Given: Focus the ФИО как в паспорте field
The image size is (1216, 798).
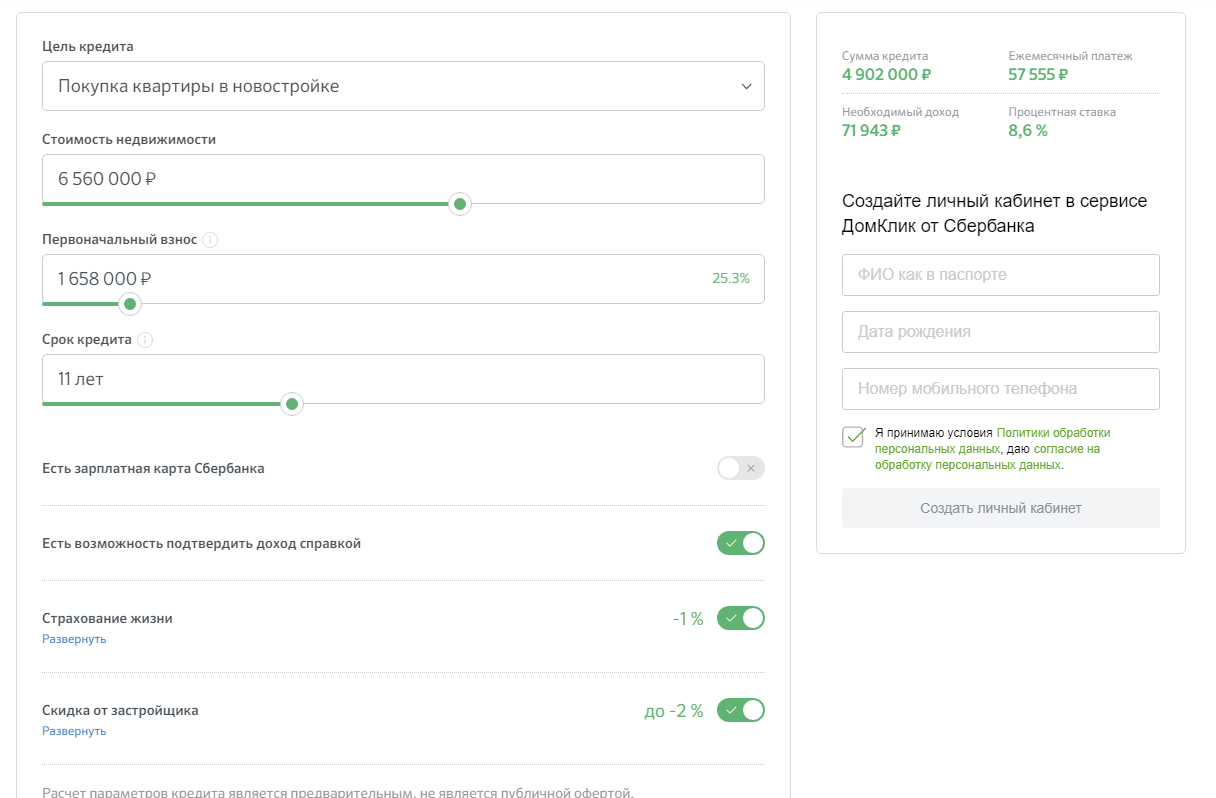Looking at the screenshot, I should 1000,275.
